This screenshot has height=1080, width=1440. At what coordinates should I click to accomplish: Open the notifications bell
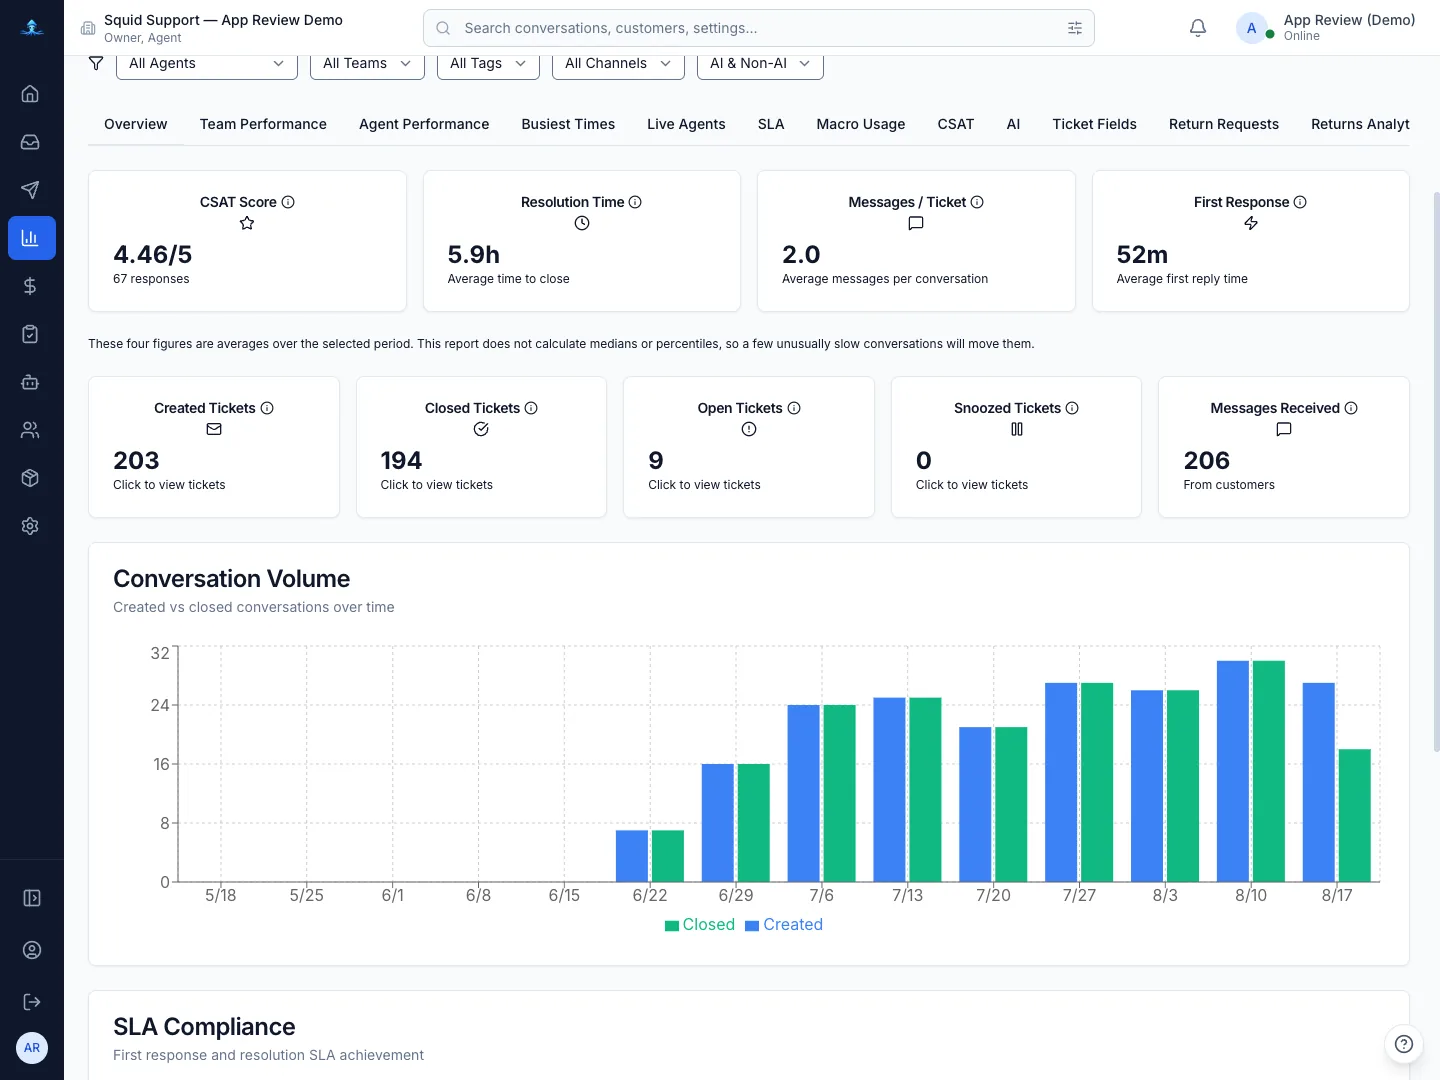1198,28
